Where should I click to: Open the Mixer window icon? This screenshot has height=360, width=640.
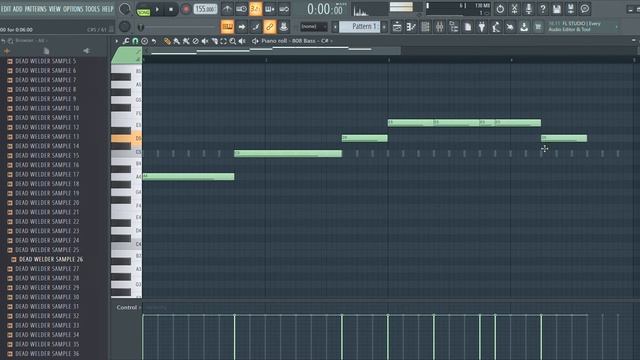click(x=440, y=27)
